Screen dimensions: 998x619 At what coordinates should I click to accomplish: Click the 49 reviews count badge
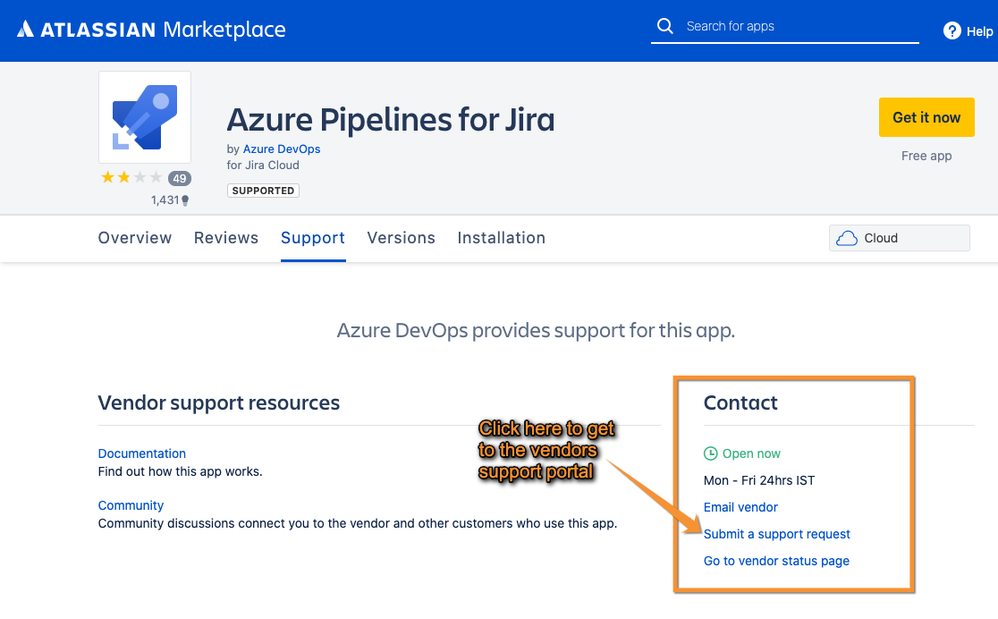pyautogui.click(x=179, y=179)
